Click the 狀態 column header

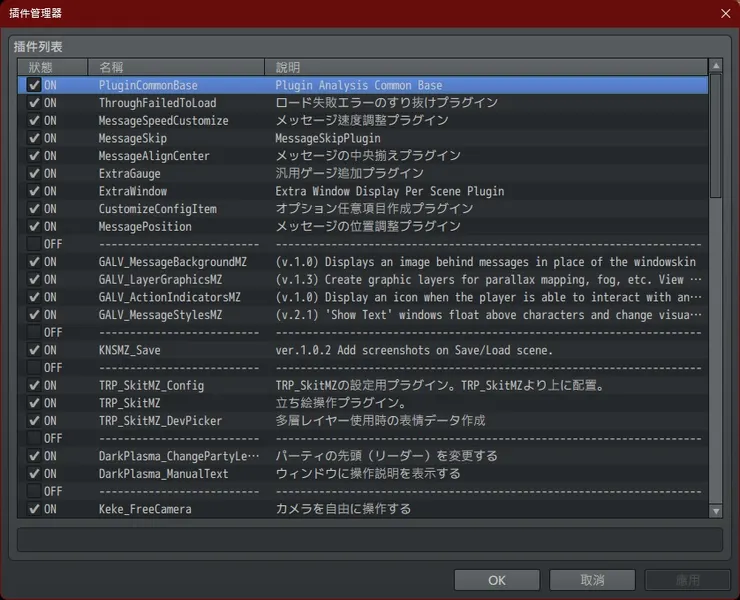click(52, 67)
